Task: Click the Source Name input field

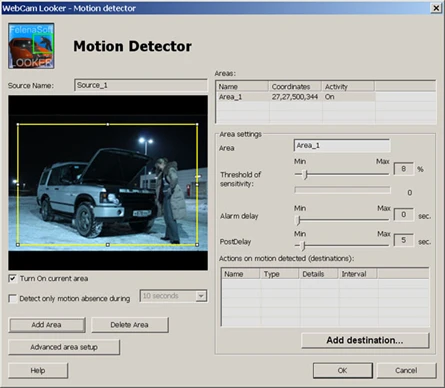Action: click(141, 85)
